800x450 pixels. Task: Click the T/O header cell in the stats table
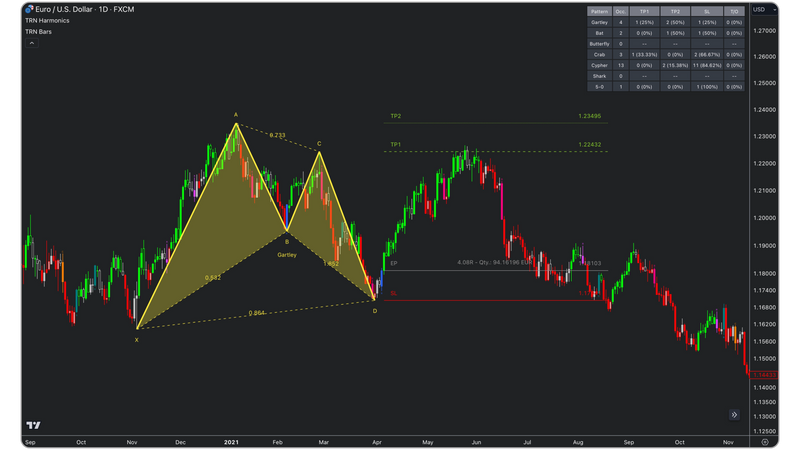pyautogui.click(x=734, y=11)
